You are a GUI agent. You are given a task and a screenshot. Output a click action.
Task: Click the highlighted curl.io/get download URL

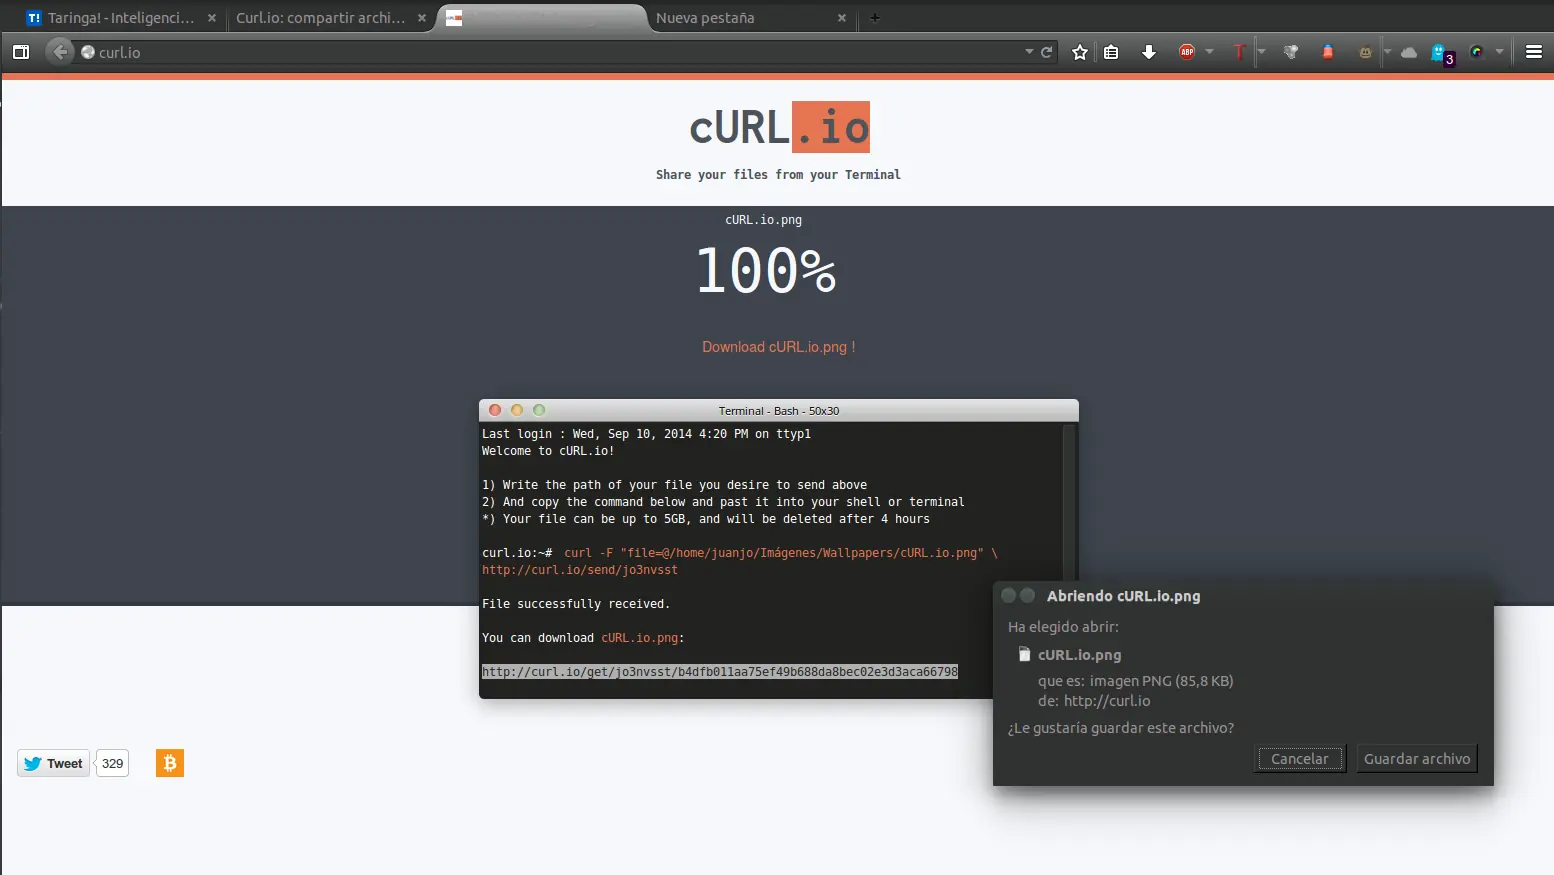[x=720, y=672]
